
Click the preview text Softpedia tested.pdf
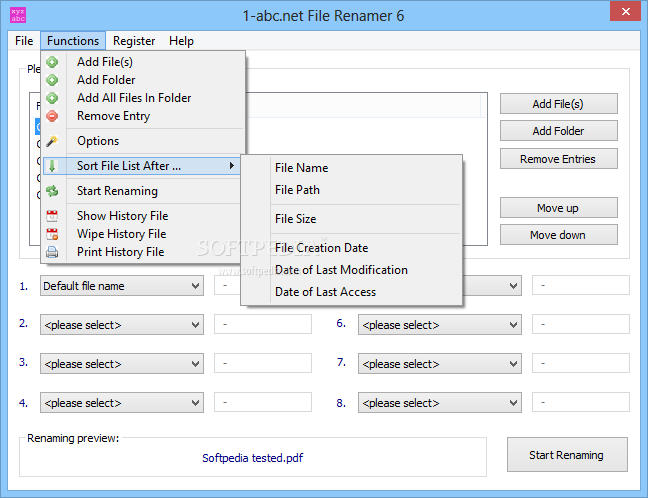(x=253, y=458)
